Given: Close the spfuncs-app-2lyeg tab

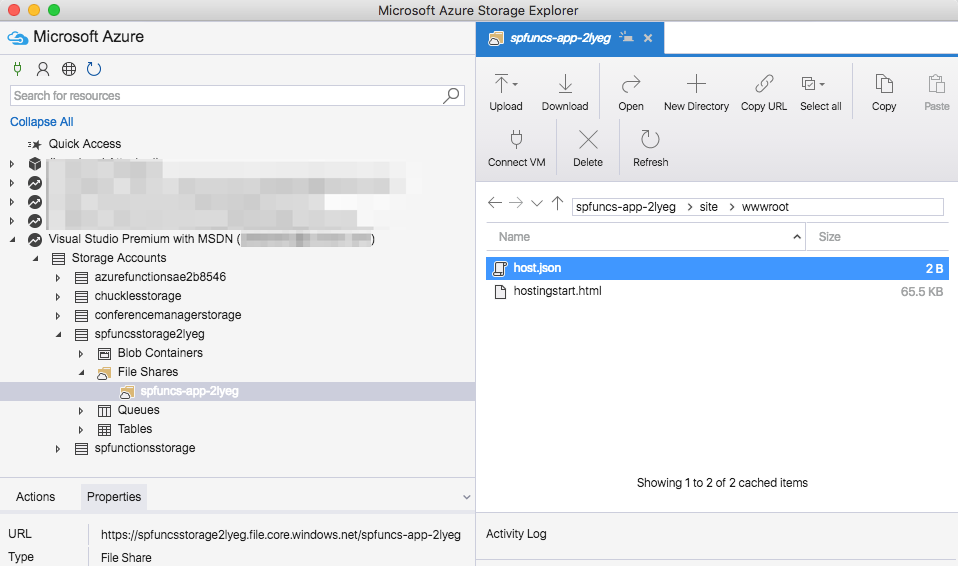Looking at the screenshot, I should (x=648, y=39).
